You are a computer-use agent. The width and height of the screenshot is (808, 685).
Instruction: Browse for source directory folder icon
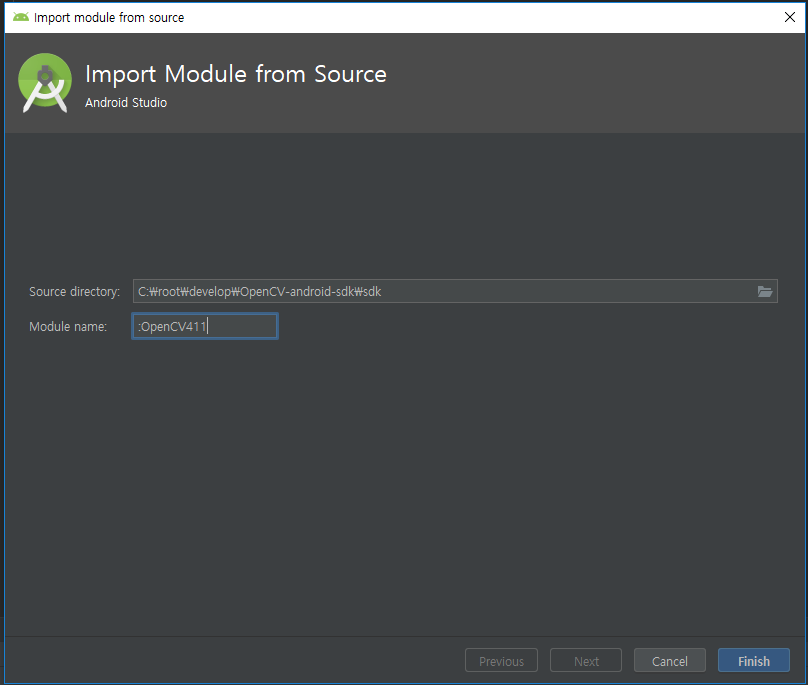(x=765, y=292)
